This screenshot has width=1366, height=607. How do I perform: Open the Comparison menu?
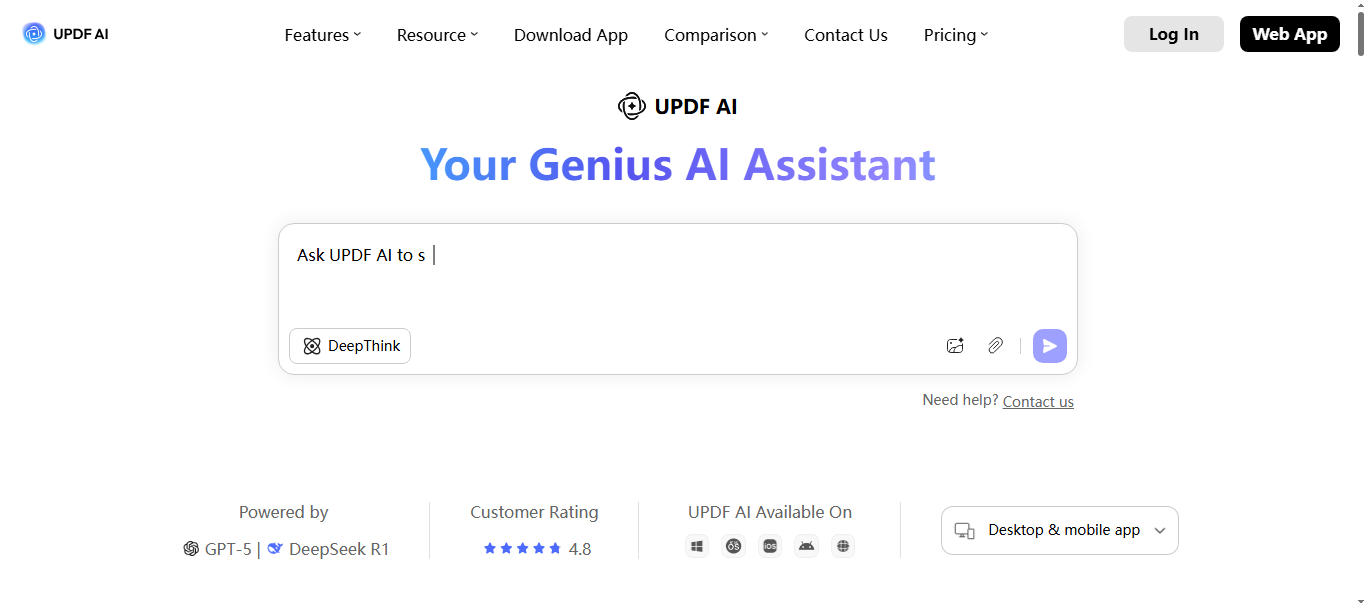(715, 34)
